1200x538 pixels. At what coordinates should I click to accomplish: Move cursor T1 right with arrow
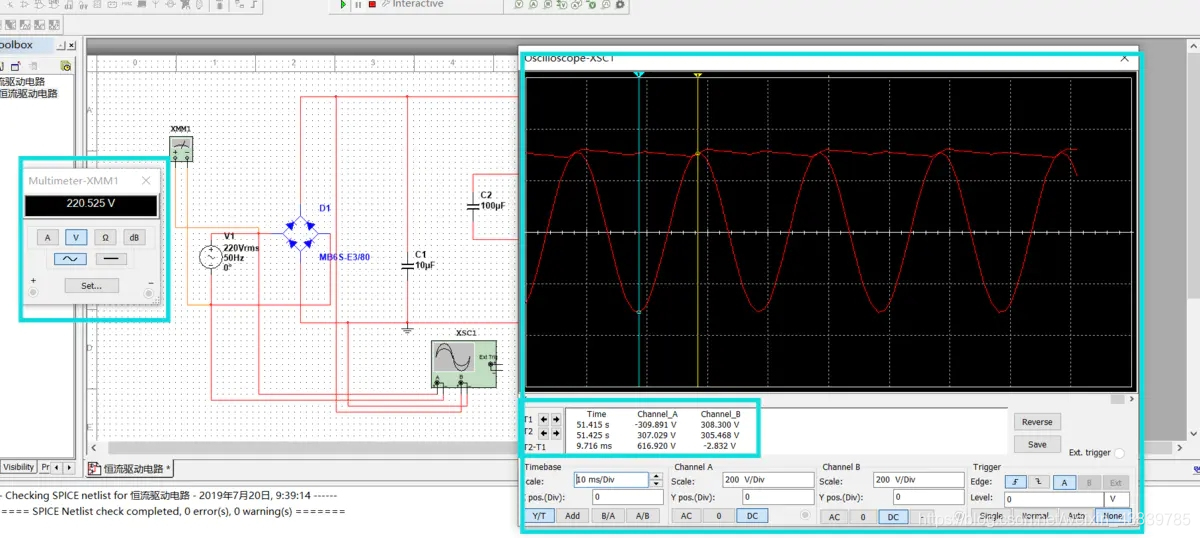pyautogui.click(x=555, y=419)
